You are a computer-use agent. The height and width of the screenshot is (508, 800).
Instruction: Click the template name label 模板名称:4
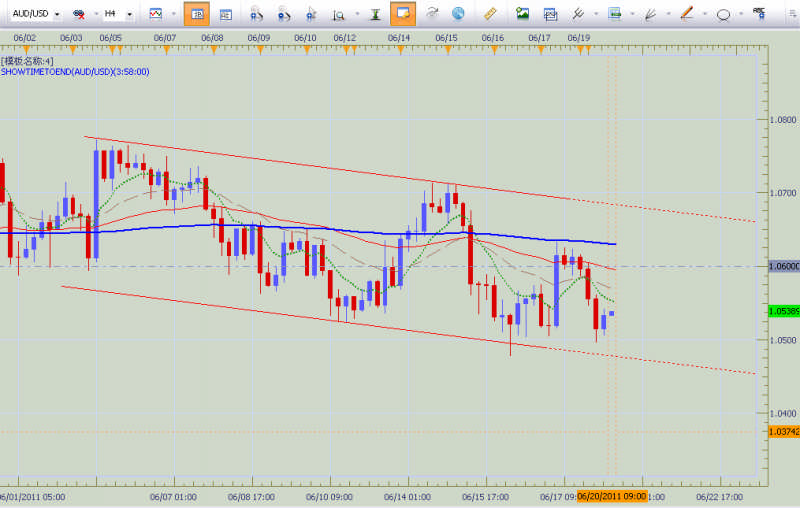click(x=27, y=62)
